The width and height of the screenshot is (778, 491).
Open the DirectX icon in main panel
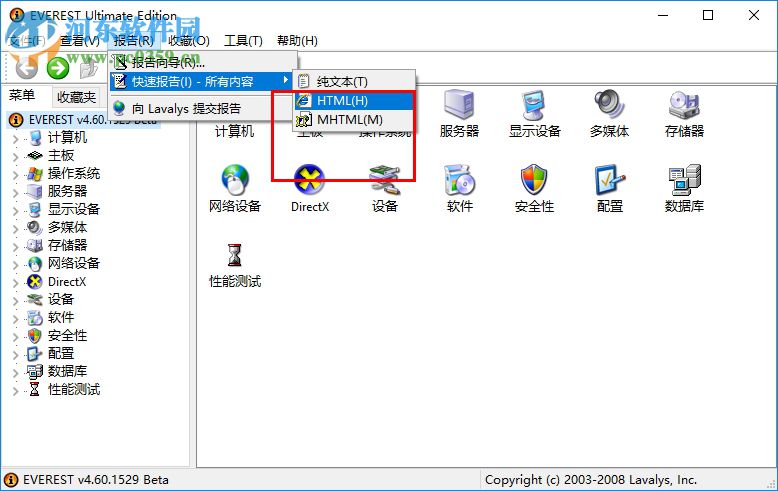pos(310,180)
